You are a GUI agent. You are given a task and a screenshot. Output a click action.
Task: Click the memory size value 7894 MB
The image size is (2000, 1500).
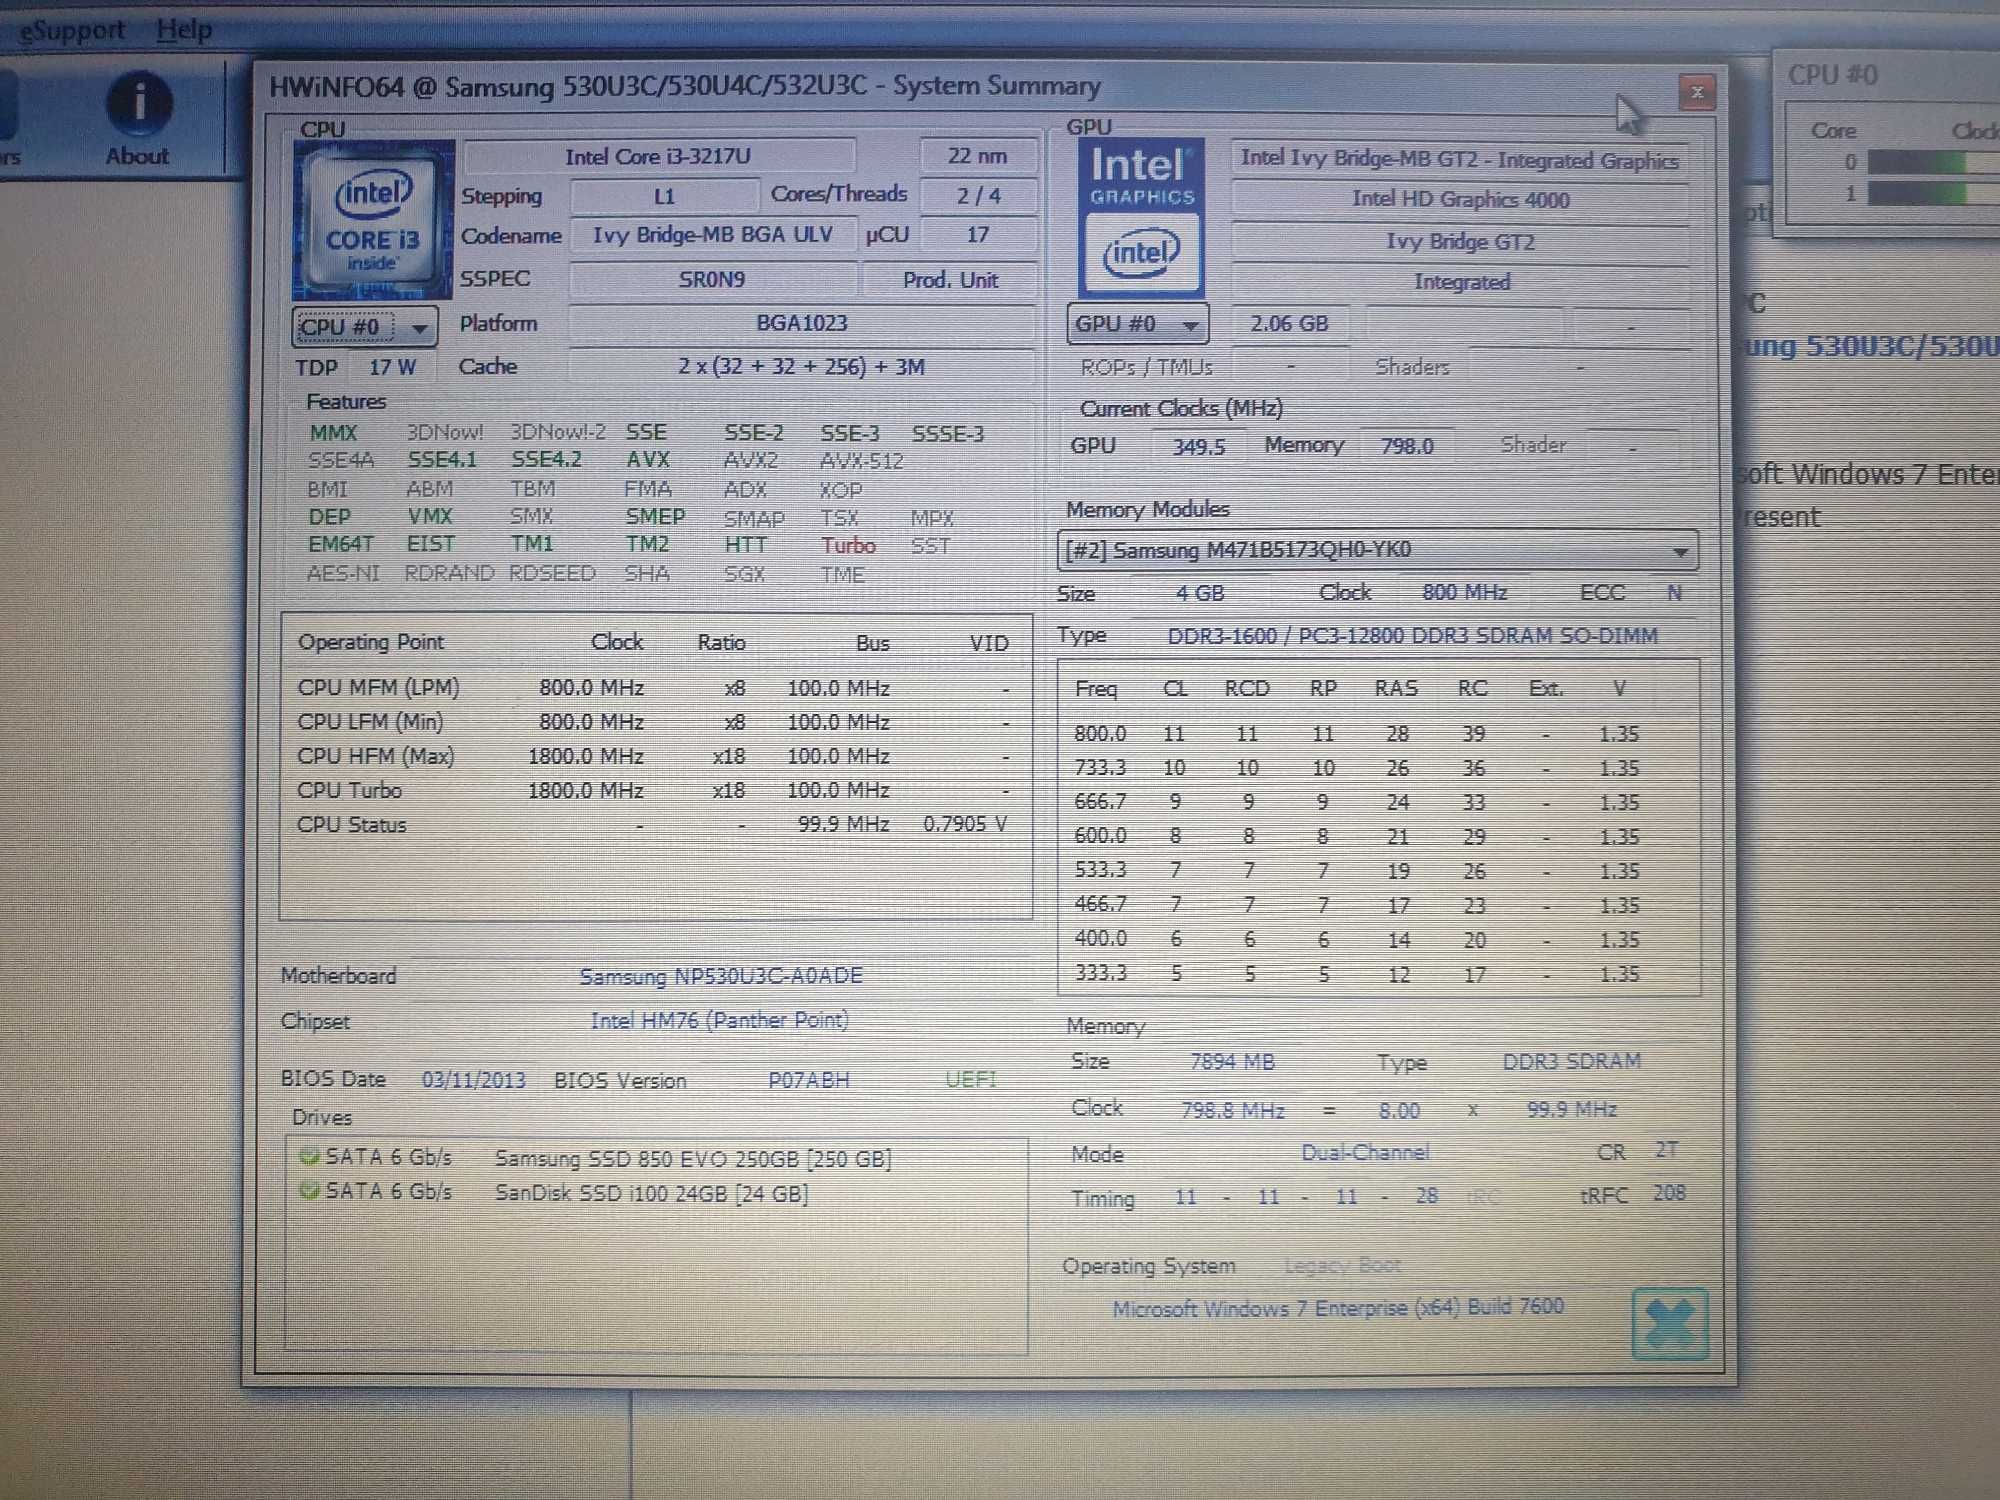(x=1232, y=1062)
